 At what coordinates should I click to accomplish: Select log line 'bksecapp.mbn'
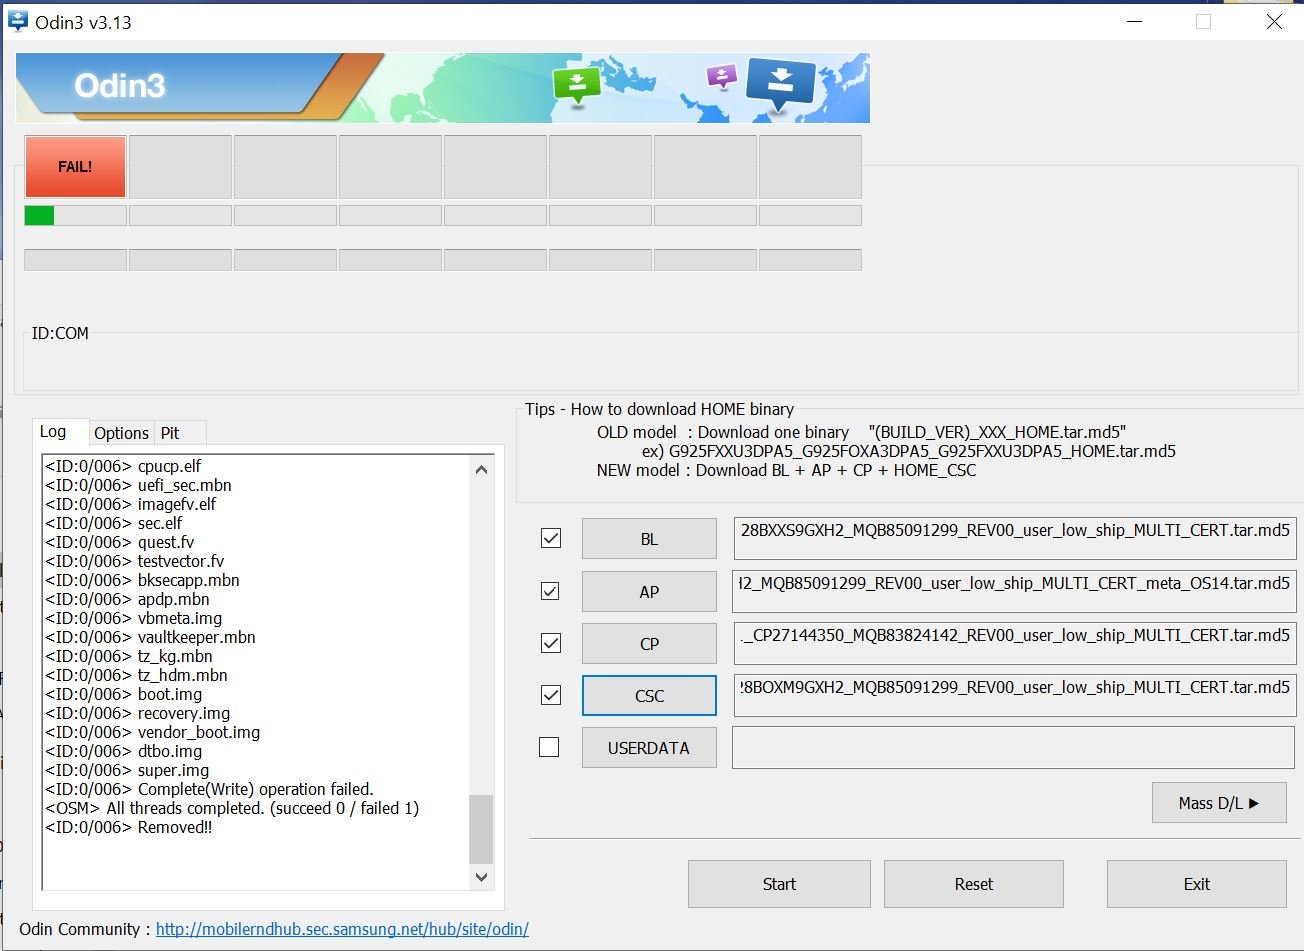pyautogui.click(x=142, y=580)
